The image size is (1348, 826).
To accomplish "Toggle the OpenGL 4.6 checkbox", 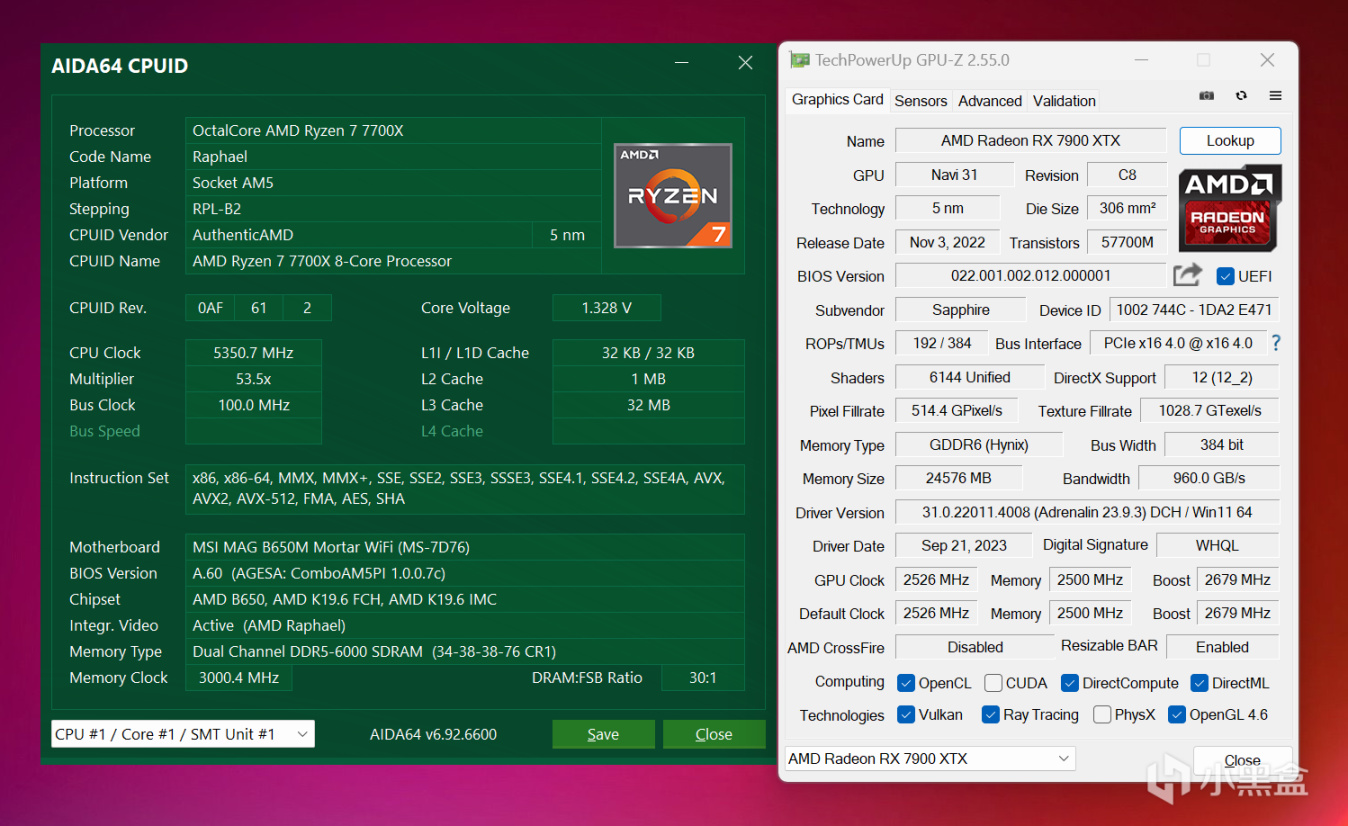I will pos(1177,715).
